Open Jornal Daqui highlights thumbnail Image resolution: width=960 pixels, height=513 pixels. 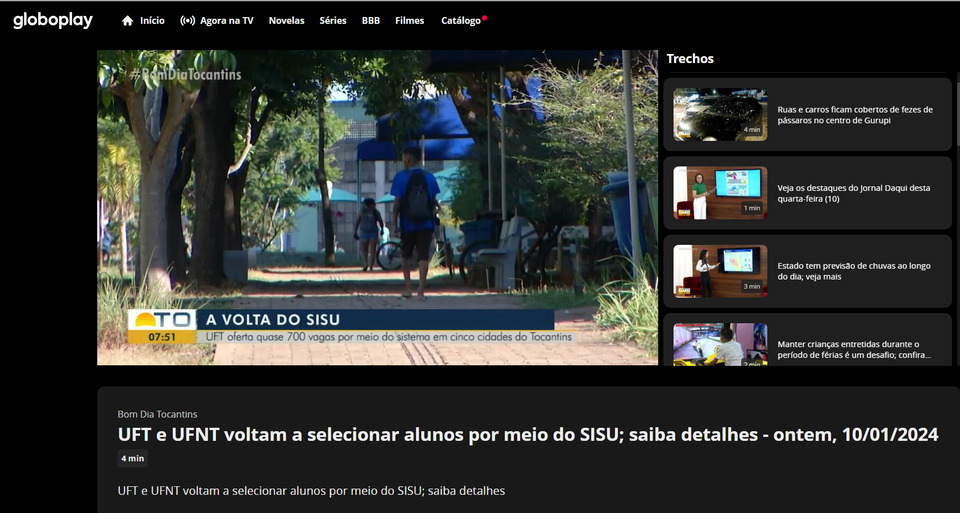pyautogui.click(x=720, y=193)
